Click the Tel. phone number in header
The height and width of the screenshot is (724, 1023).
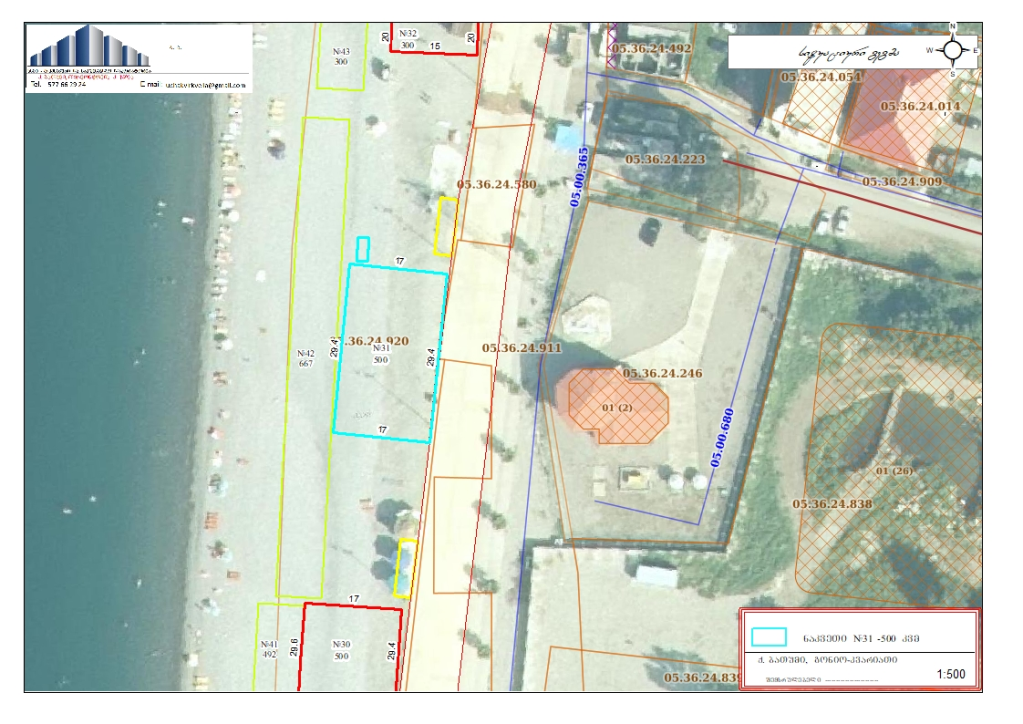coord(58,84)
